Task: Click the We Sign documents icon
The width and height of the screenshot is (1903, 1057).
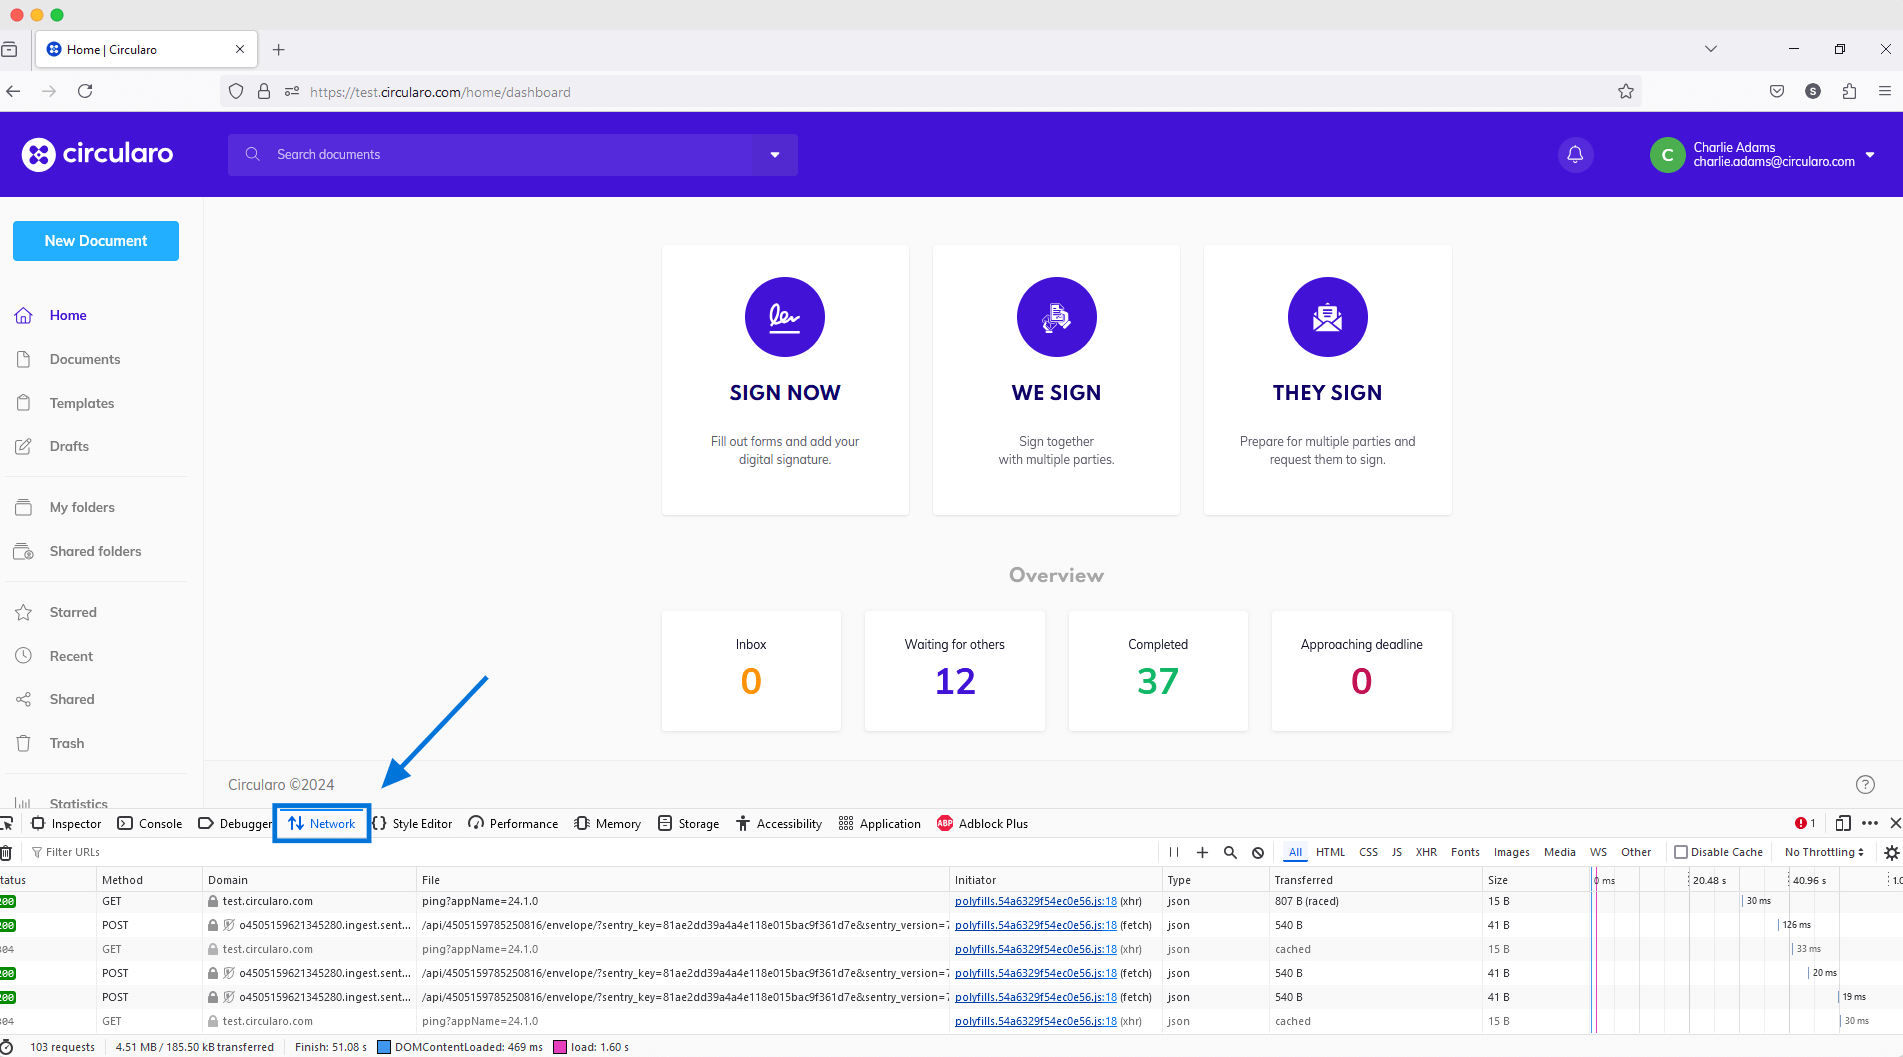Action: click(x=1056, y=317)
